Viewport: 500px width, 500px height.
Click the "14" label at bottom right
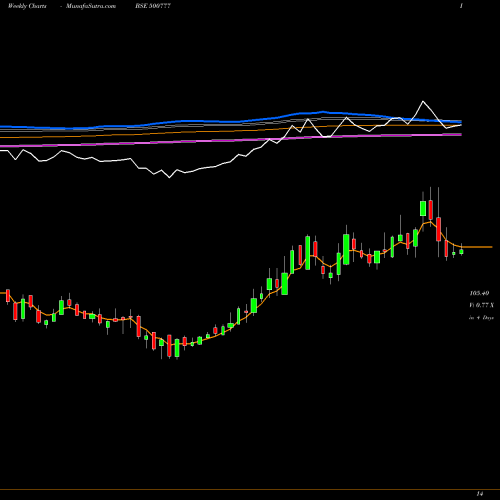click(480, 493)
